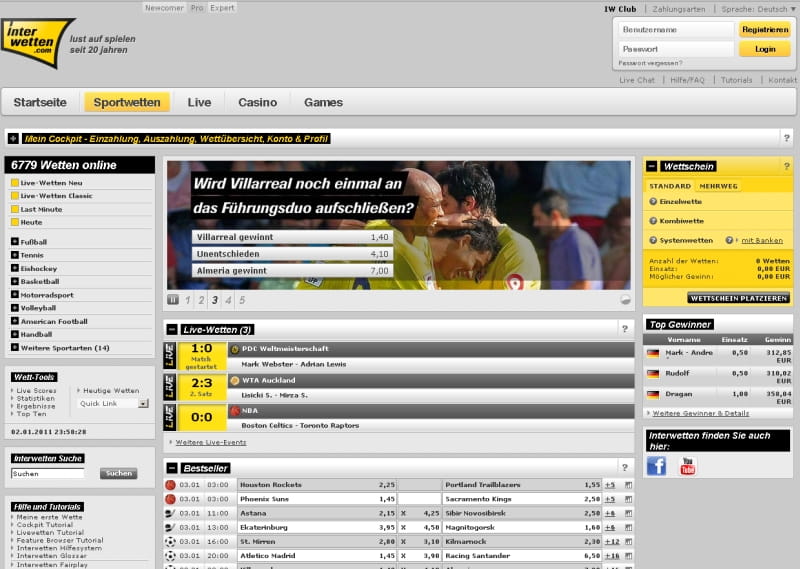This screenshot has height=569, width=800.
Task: Show banner slide 1
Action: [x=188, y=300]
